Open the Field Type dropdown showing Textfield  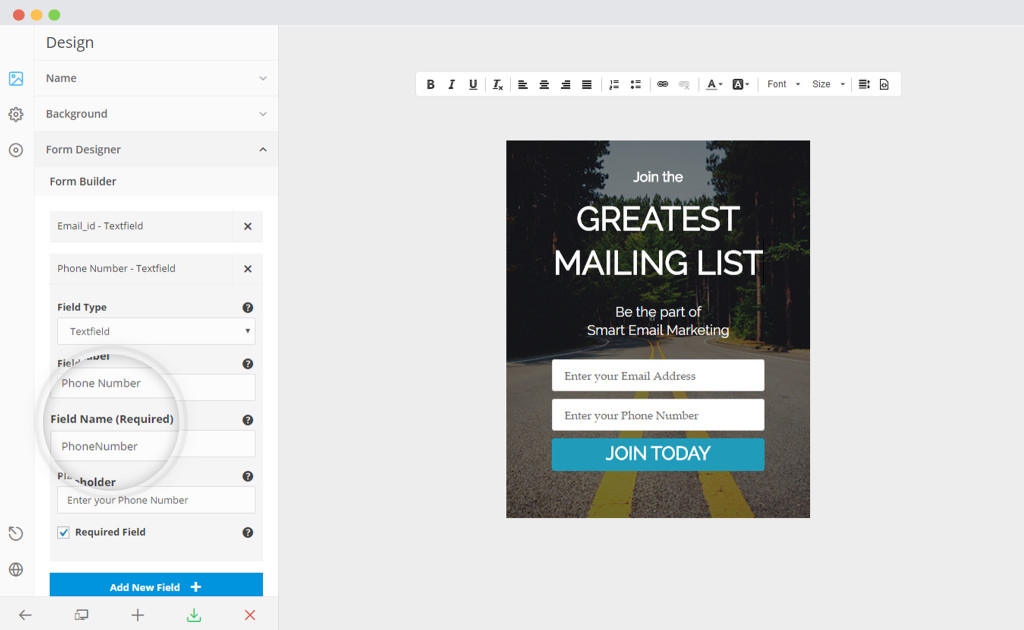pyautogui.click(x=155, y=331)
